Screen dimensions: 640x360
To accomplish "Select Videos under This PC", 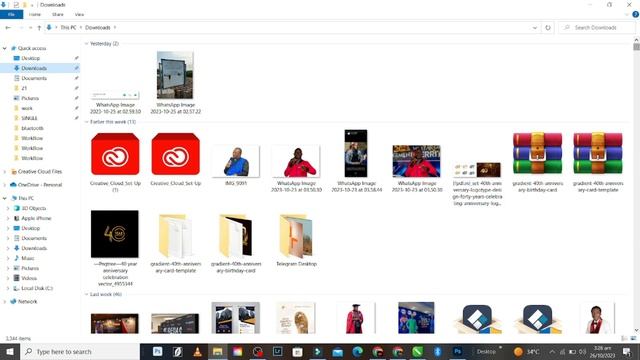I will [29, 278].
